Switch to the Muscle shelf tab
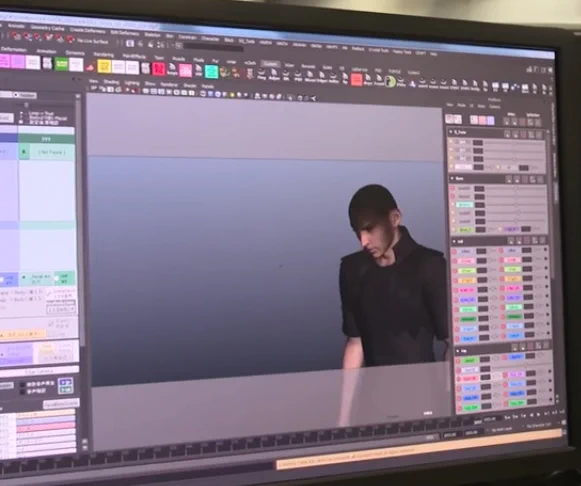581x486 pixels. (179, 59)
